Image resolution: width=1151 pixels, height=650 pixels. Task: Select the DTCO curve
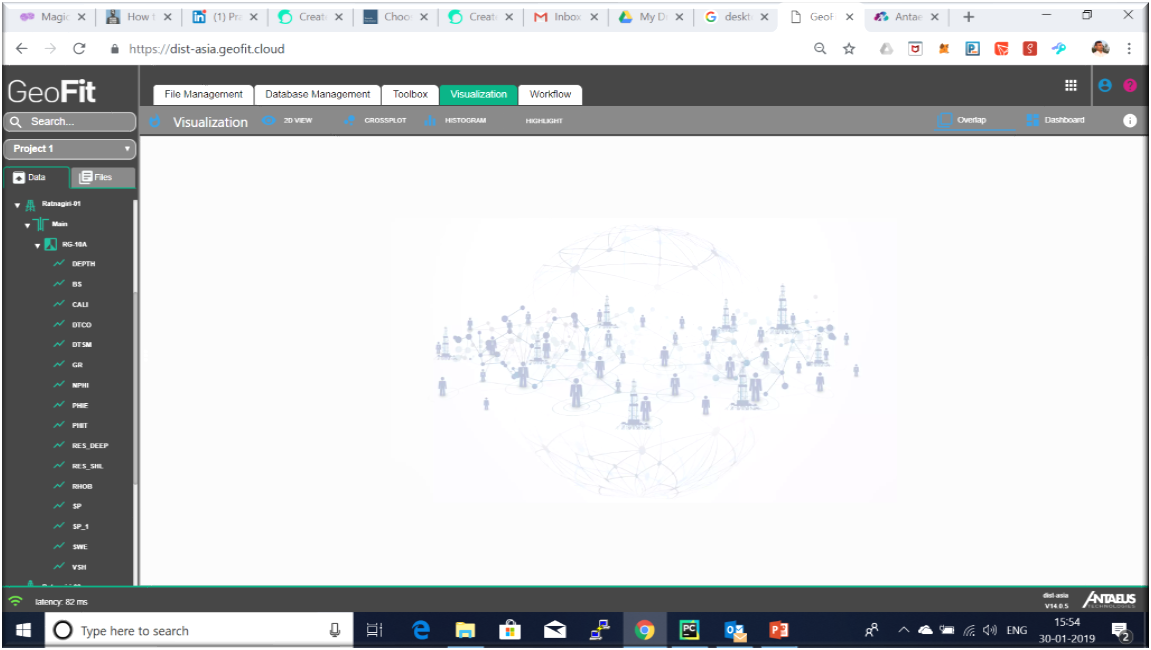[81, 325]
